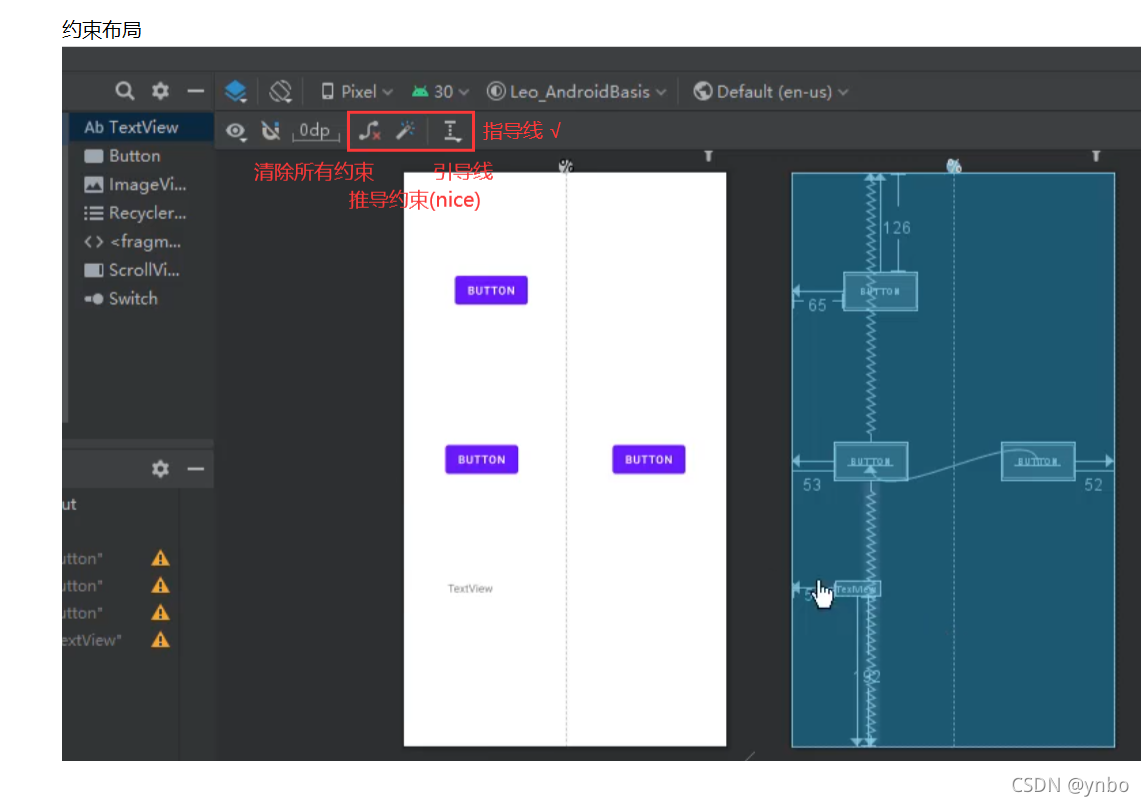Click the magnet Enable Autoconnection icon
The height and width of the screenshot is (806, 1144).
271,130
